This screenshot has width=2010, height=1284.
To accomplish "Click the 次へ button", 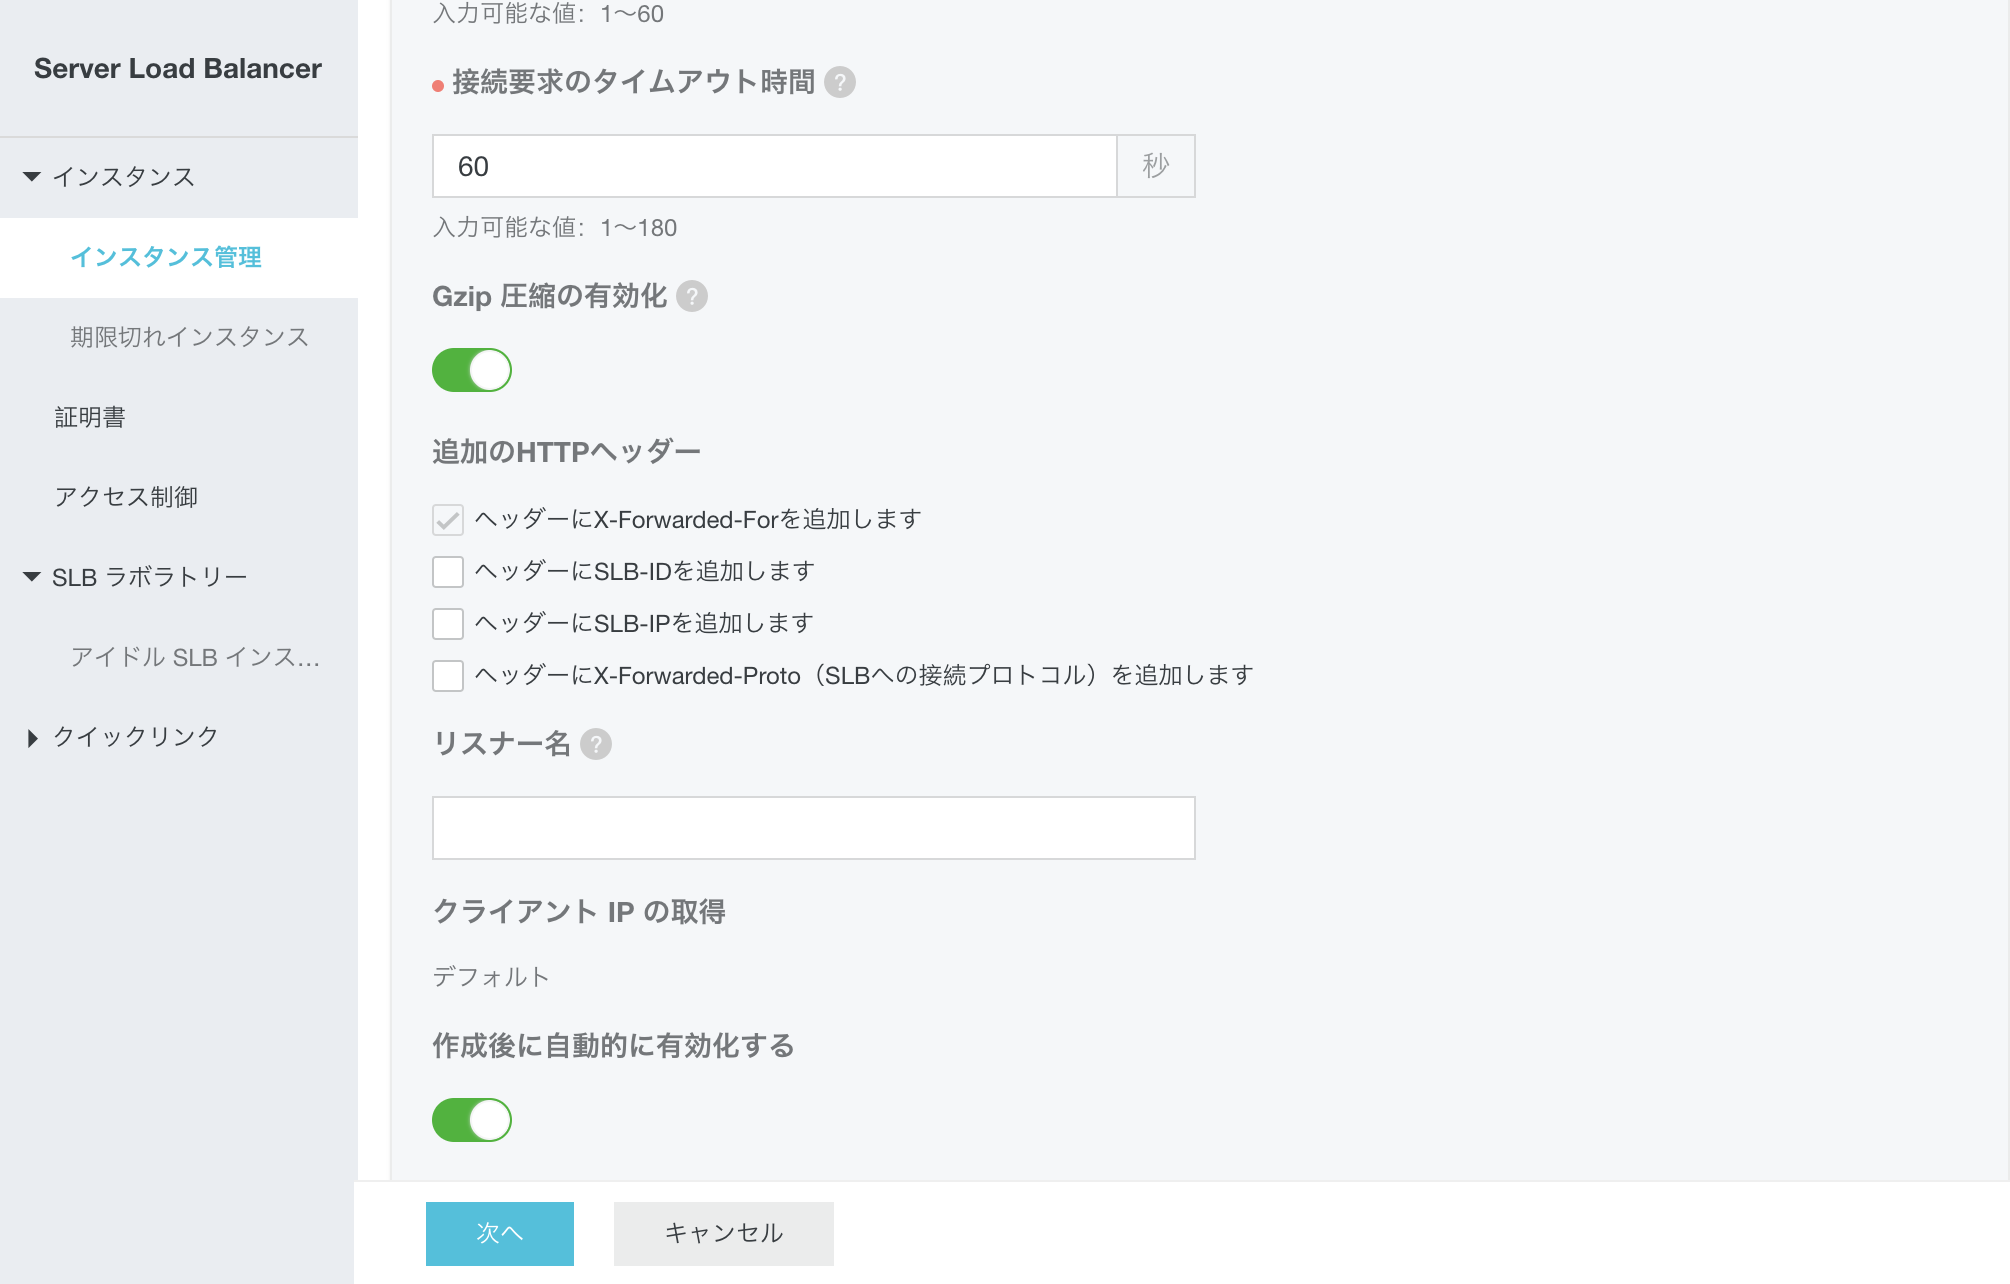I will pyautogui.click(x=499, y=1233).
